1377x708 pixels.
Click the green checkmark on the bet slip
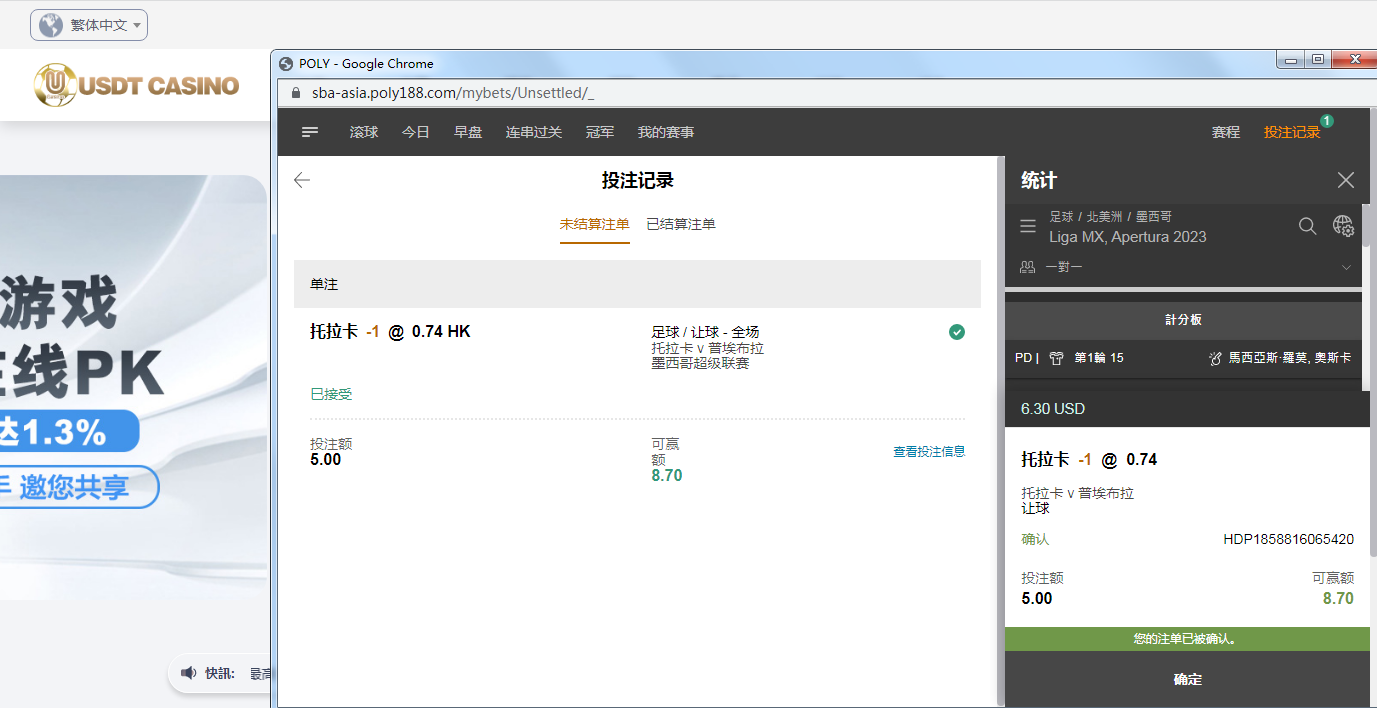[x=957, y=332]
